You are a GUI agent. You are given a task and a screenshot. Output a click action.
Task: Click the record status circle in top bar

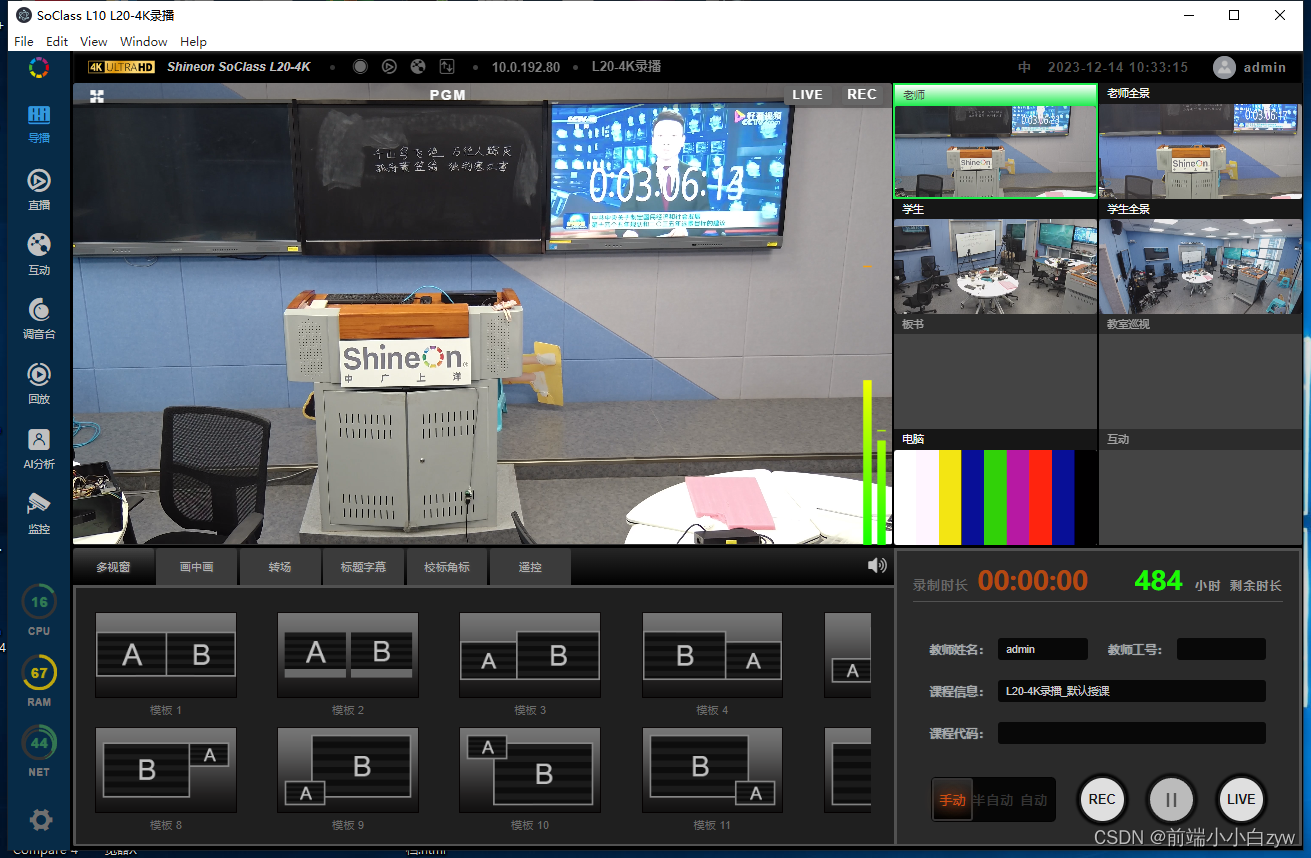click(360, 67)
